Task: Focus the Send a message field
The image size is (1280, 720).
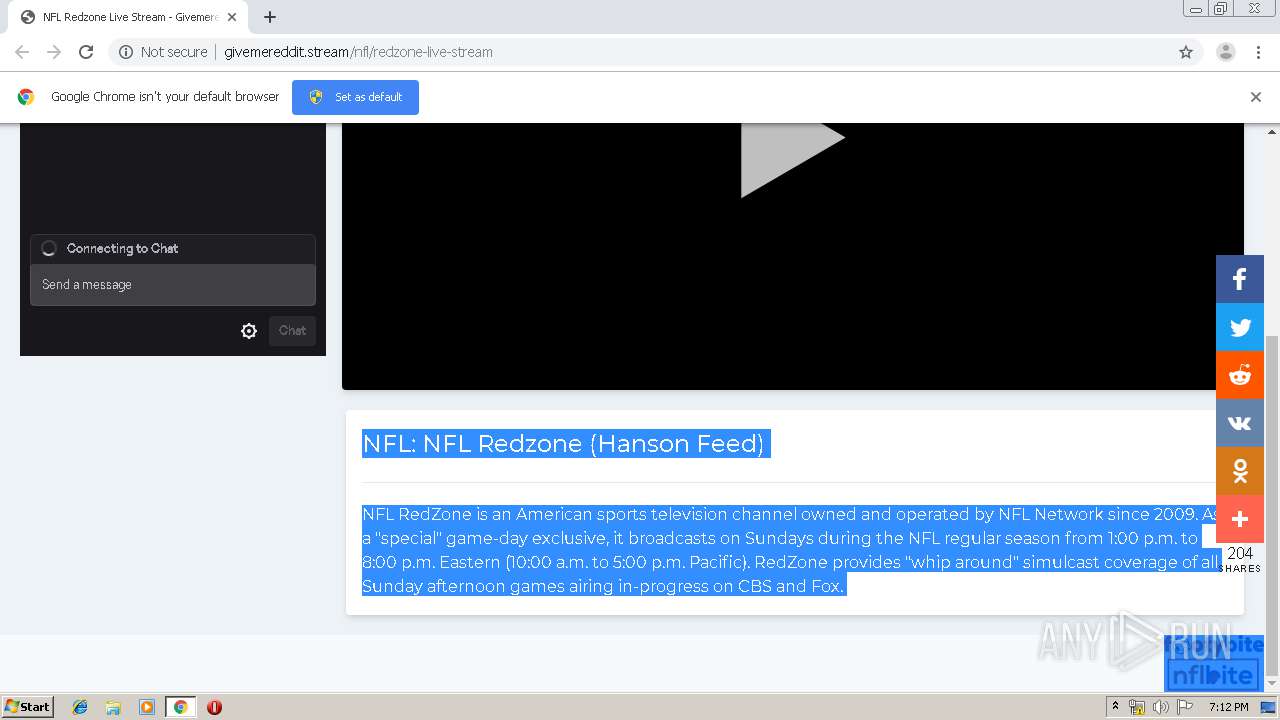Action: [173, 285]
